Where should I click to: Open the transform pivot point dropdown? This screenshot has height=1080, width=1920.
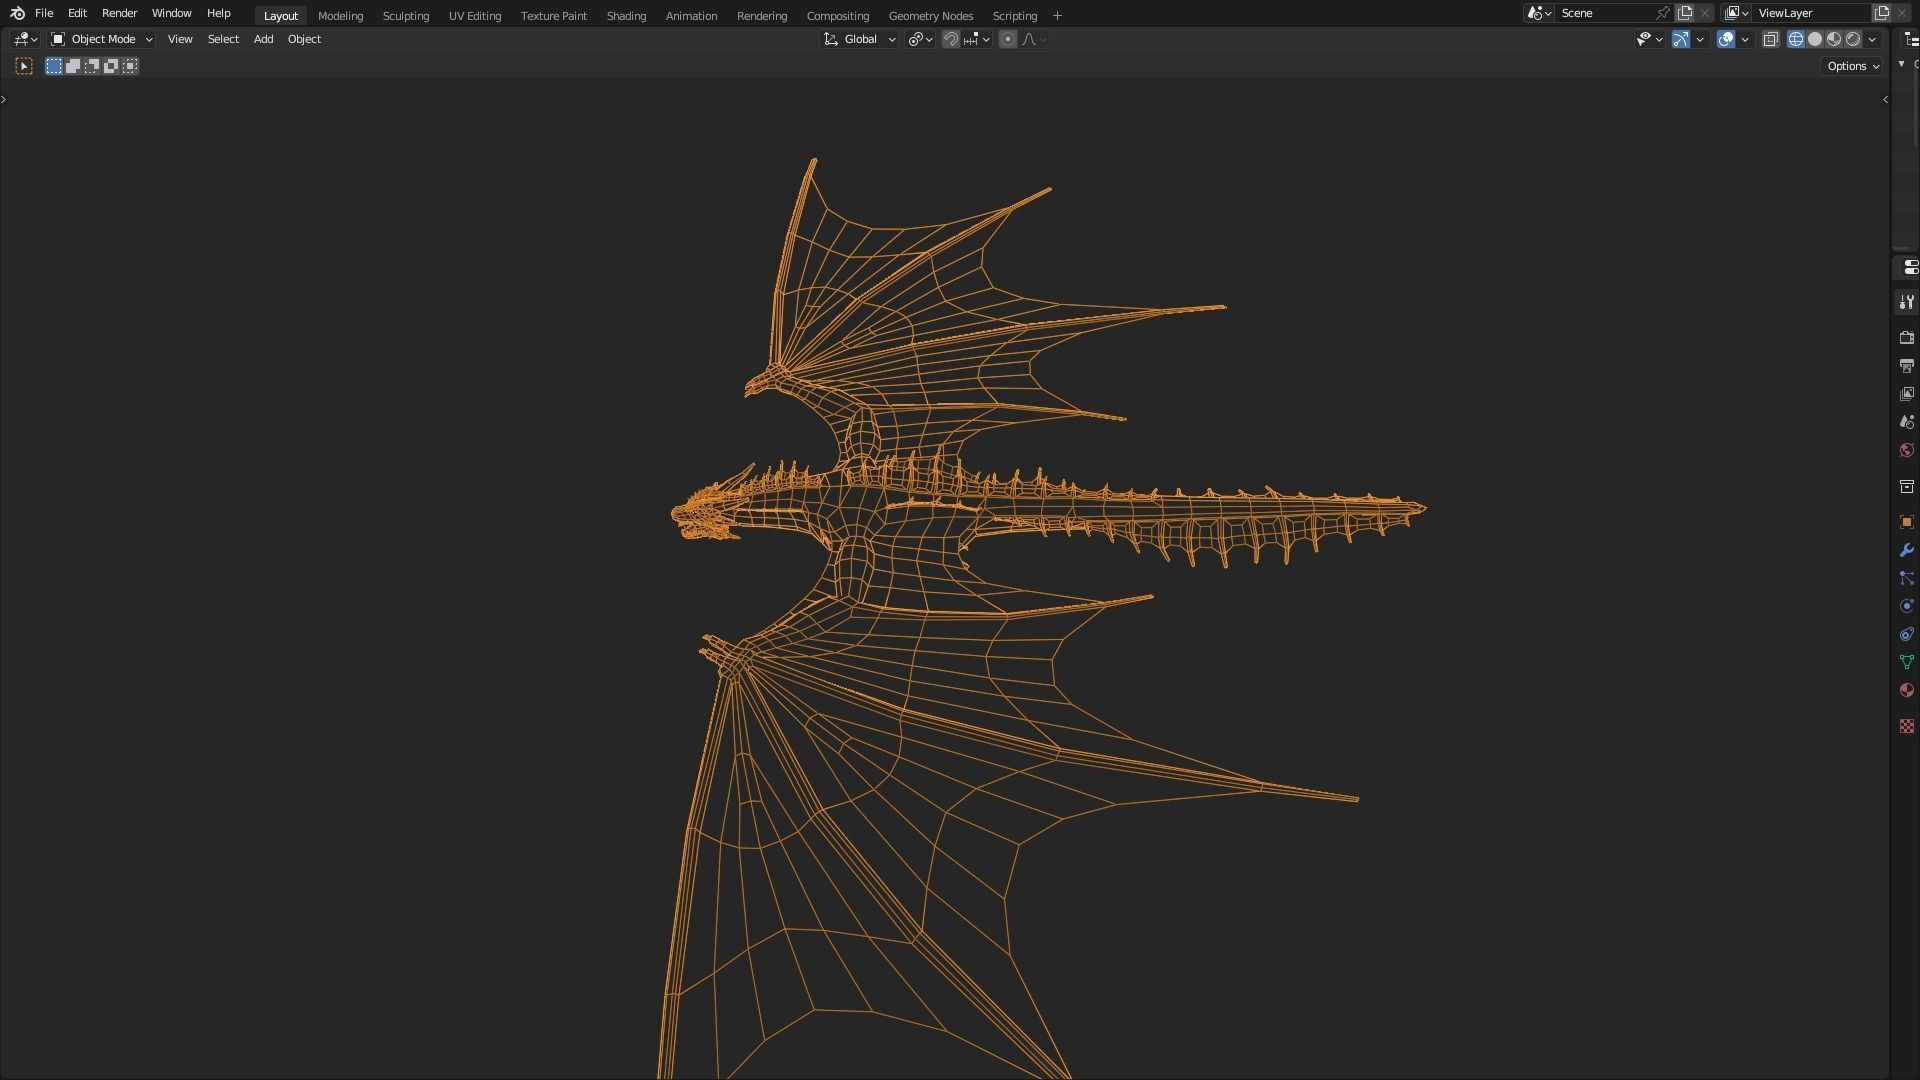point(920,39)
